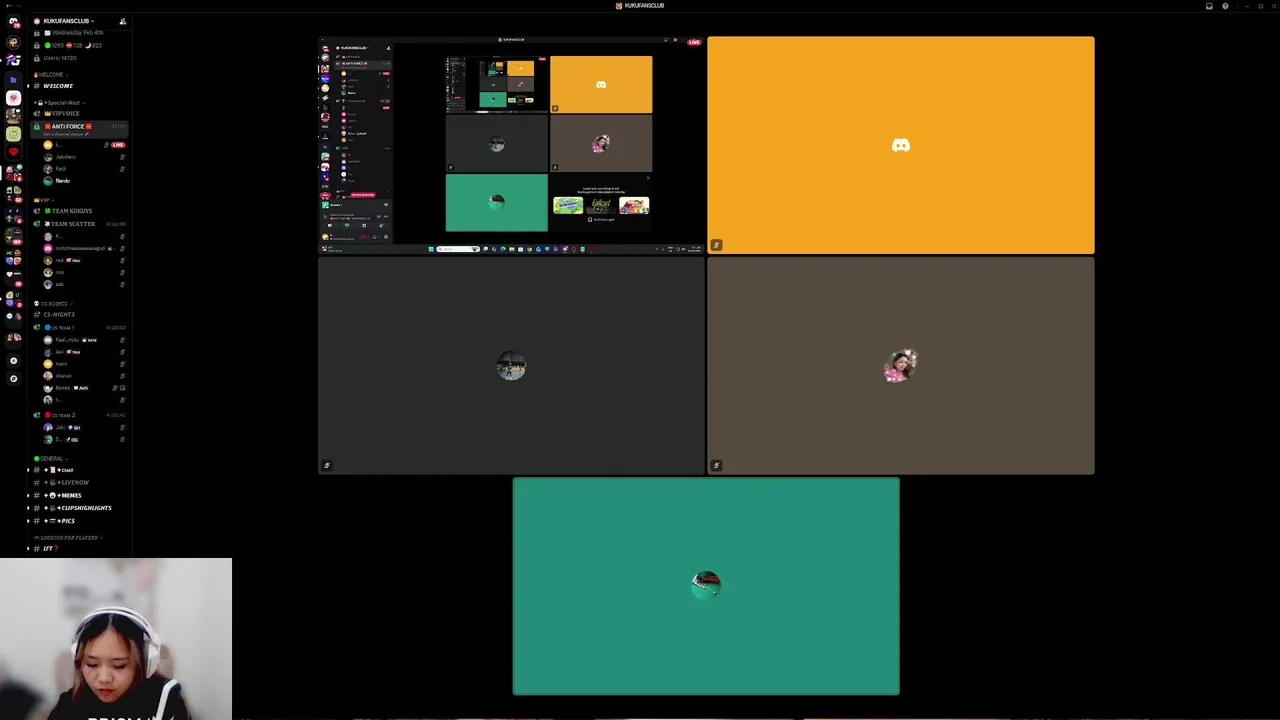Image resolution: width=1280 pixels, height=720 pixels.
Task: Collapse LOOKING FOR PLAYERS category
Action: tap(68, 538)
